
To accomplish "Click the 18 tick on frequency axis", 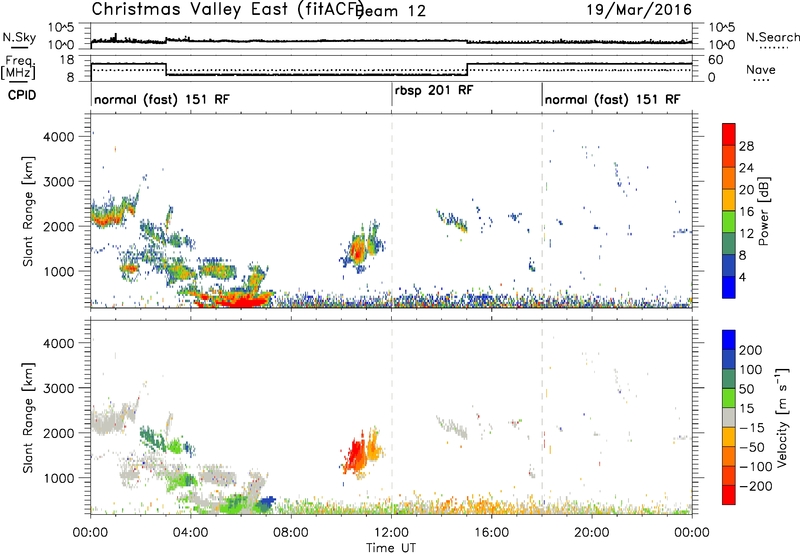I will click(x=67, y=60).
